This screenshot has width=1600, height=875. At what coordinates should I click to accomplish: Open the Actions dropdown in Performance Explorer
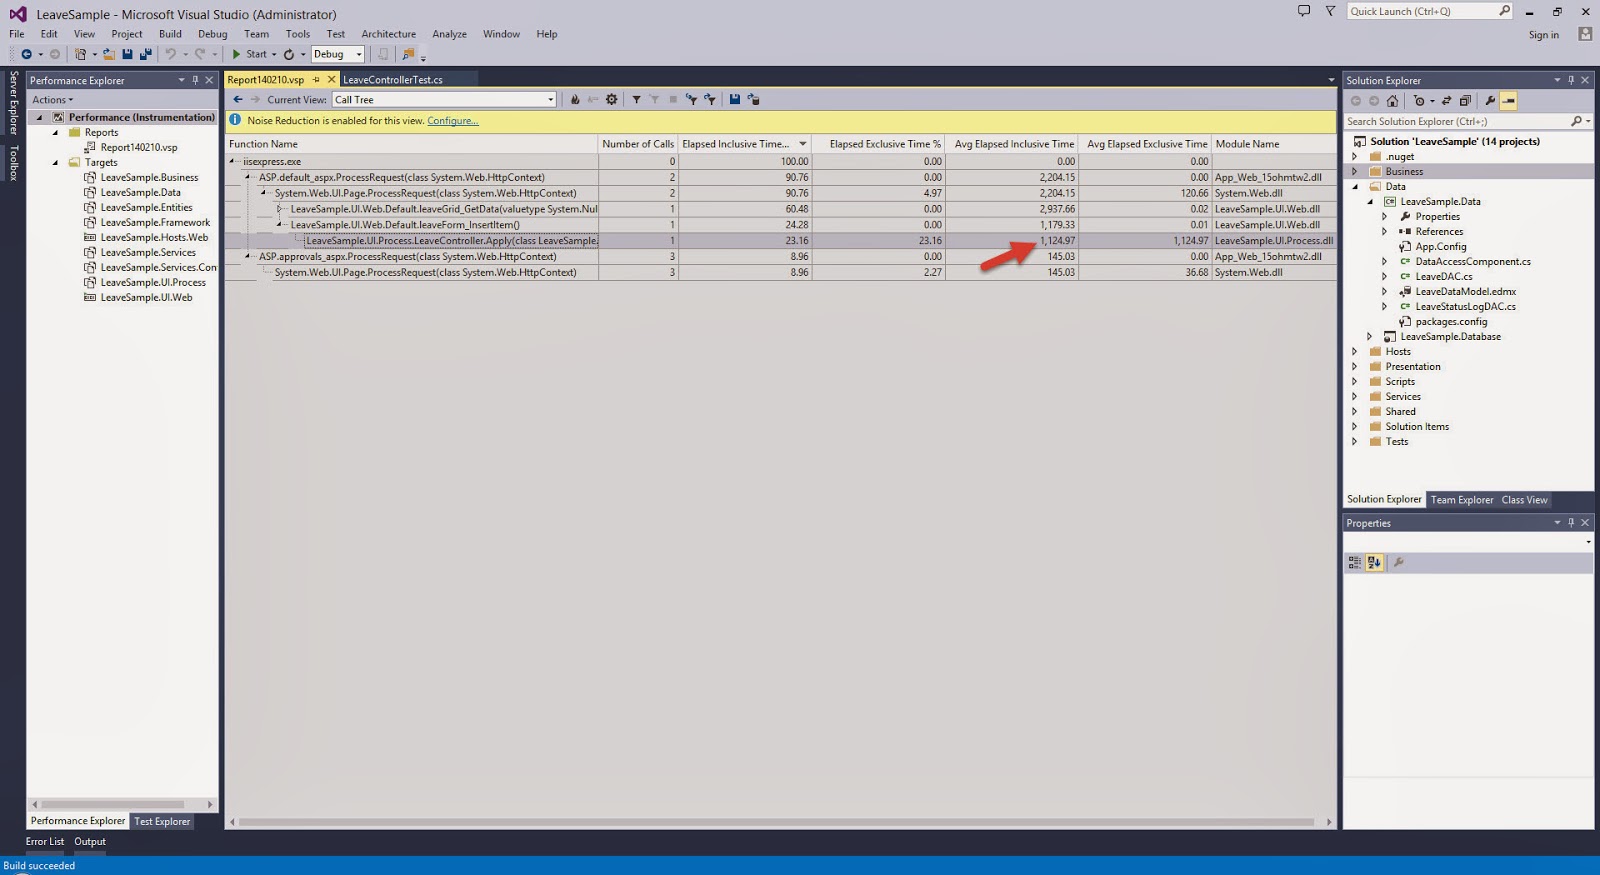coord(52,99)
